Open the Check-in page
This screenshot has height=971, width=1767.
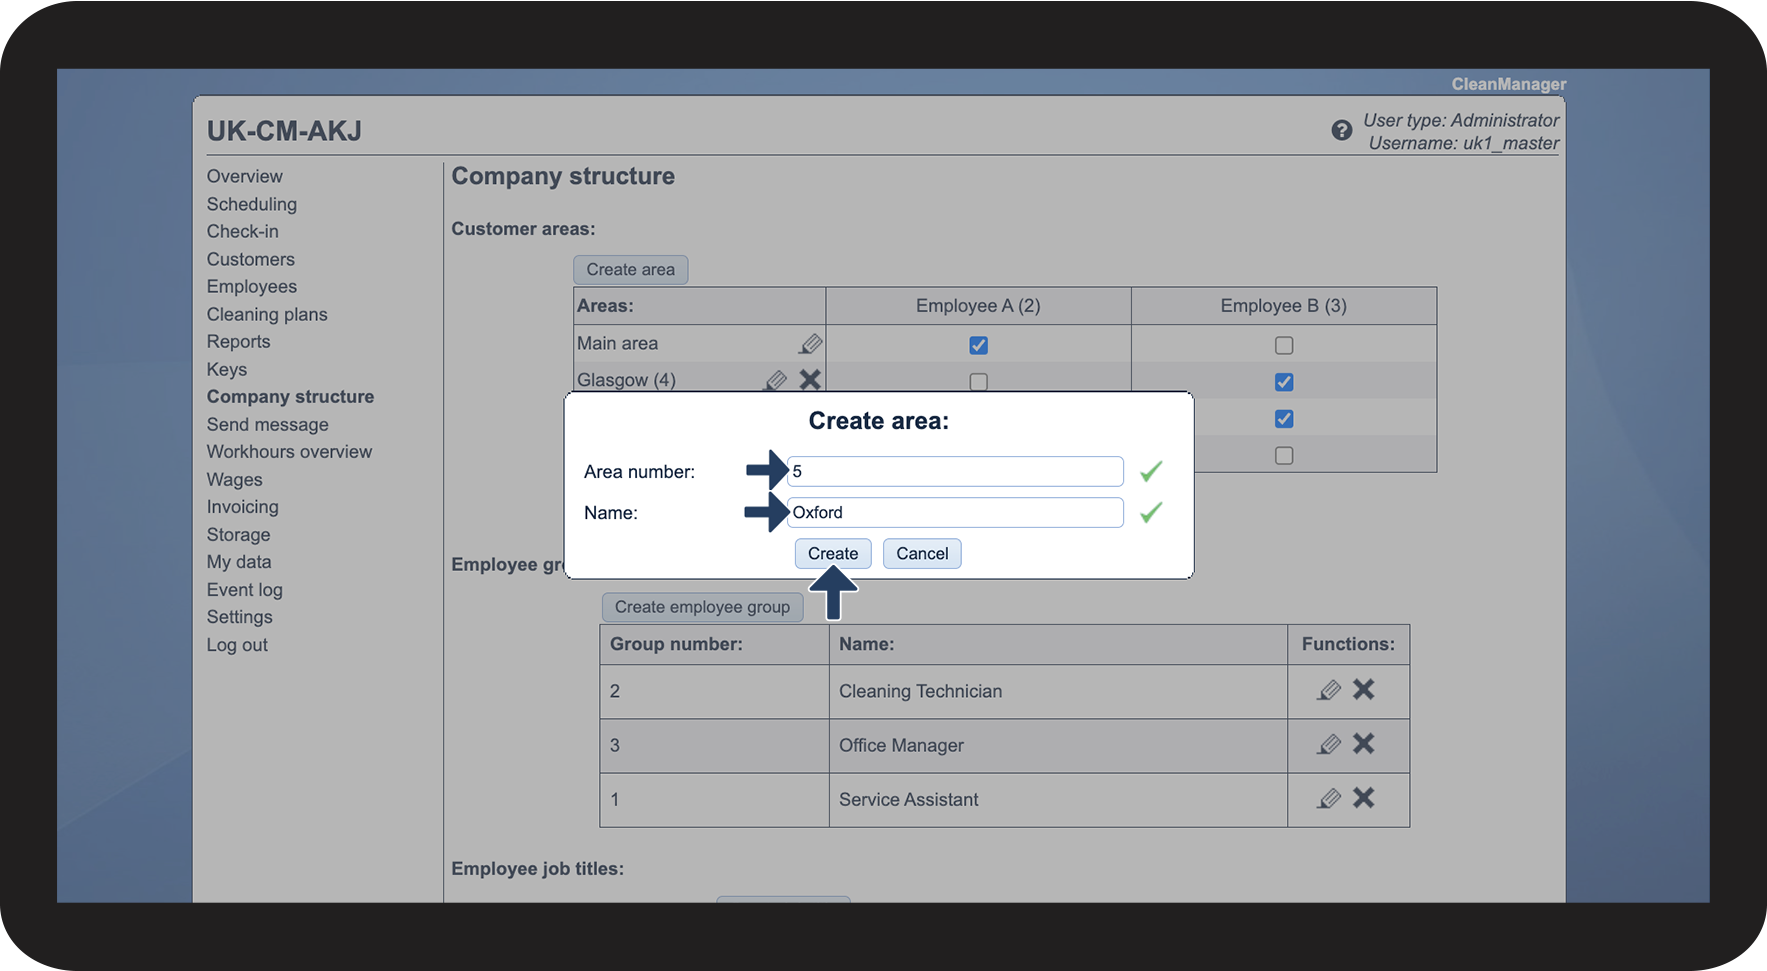point(243,231)
